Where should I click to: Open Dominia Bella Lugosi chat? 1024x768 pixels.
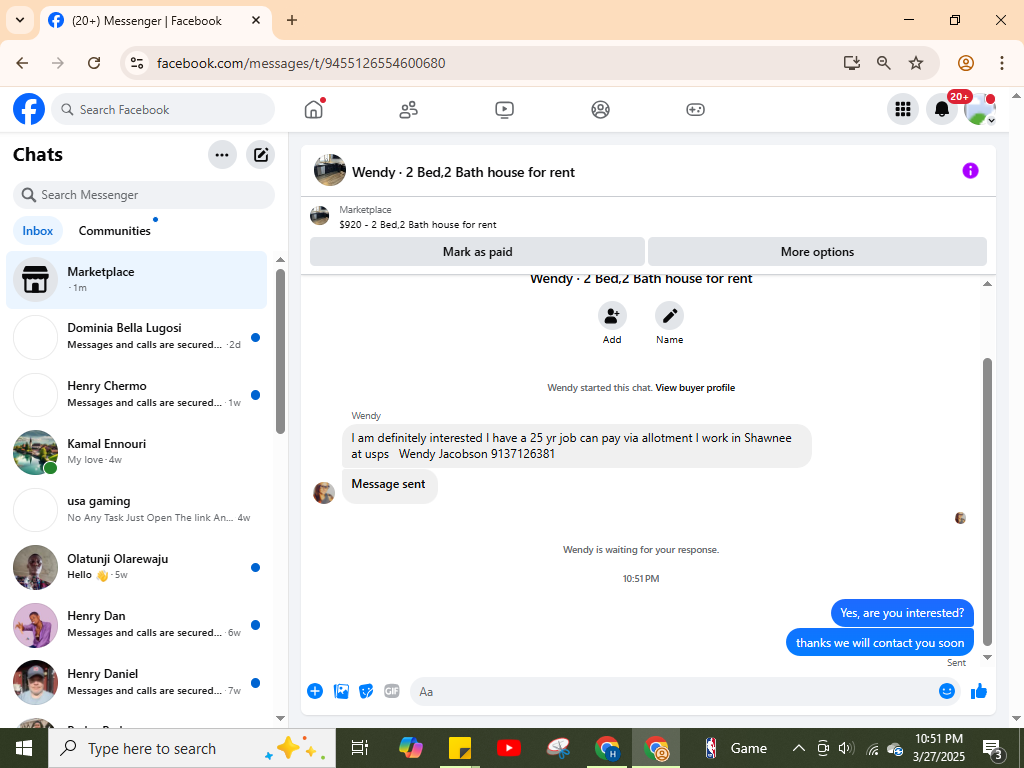[136, 337]
